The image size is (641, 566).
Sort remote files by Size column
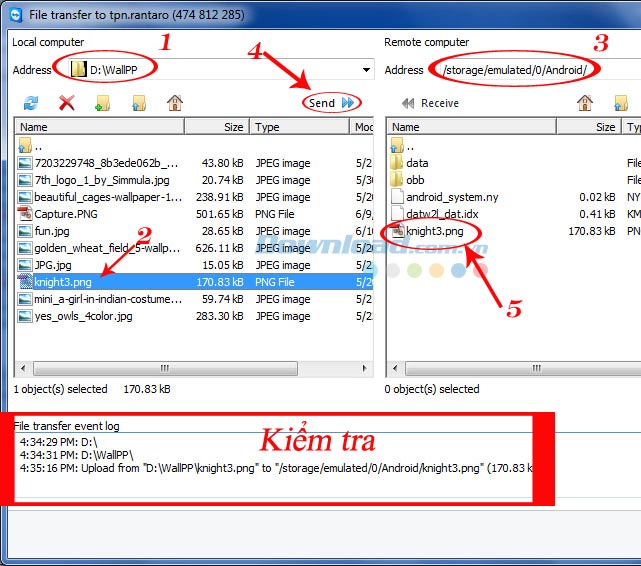click(589, 127)
